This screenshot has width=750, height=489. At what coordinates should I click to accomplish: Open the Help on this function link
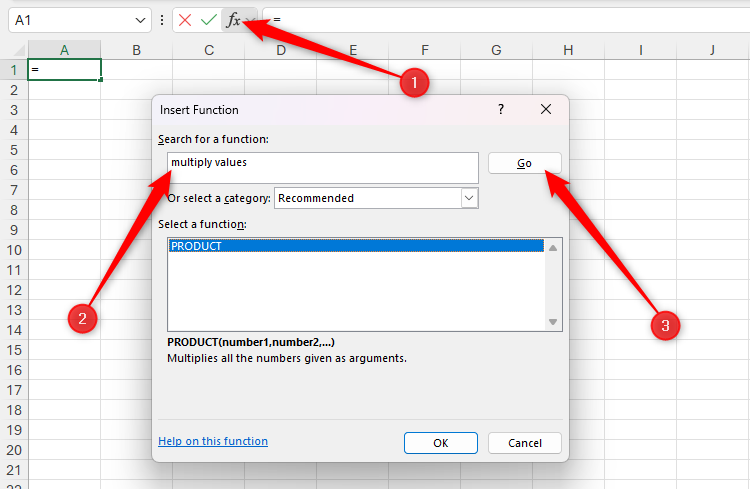213,441
